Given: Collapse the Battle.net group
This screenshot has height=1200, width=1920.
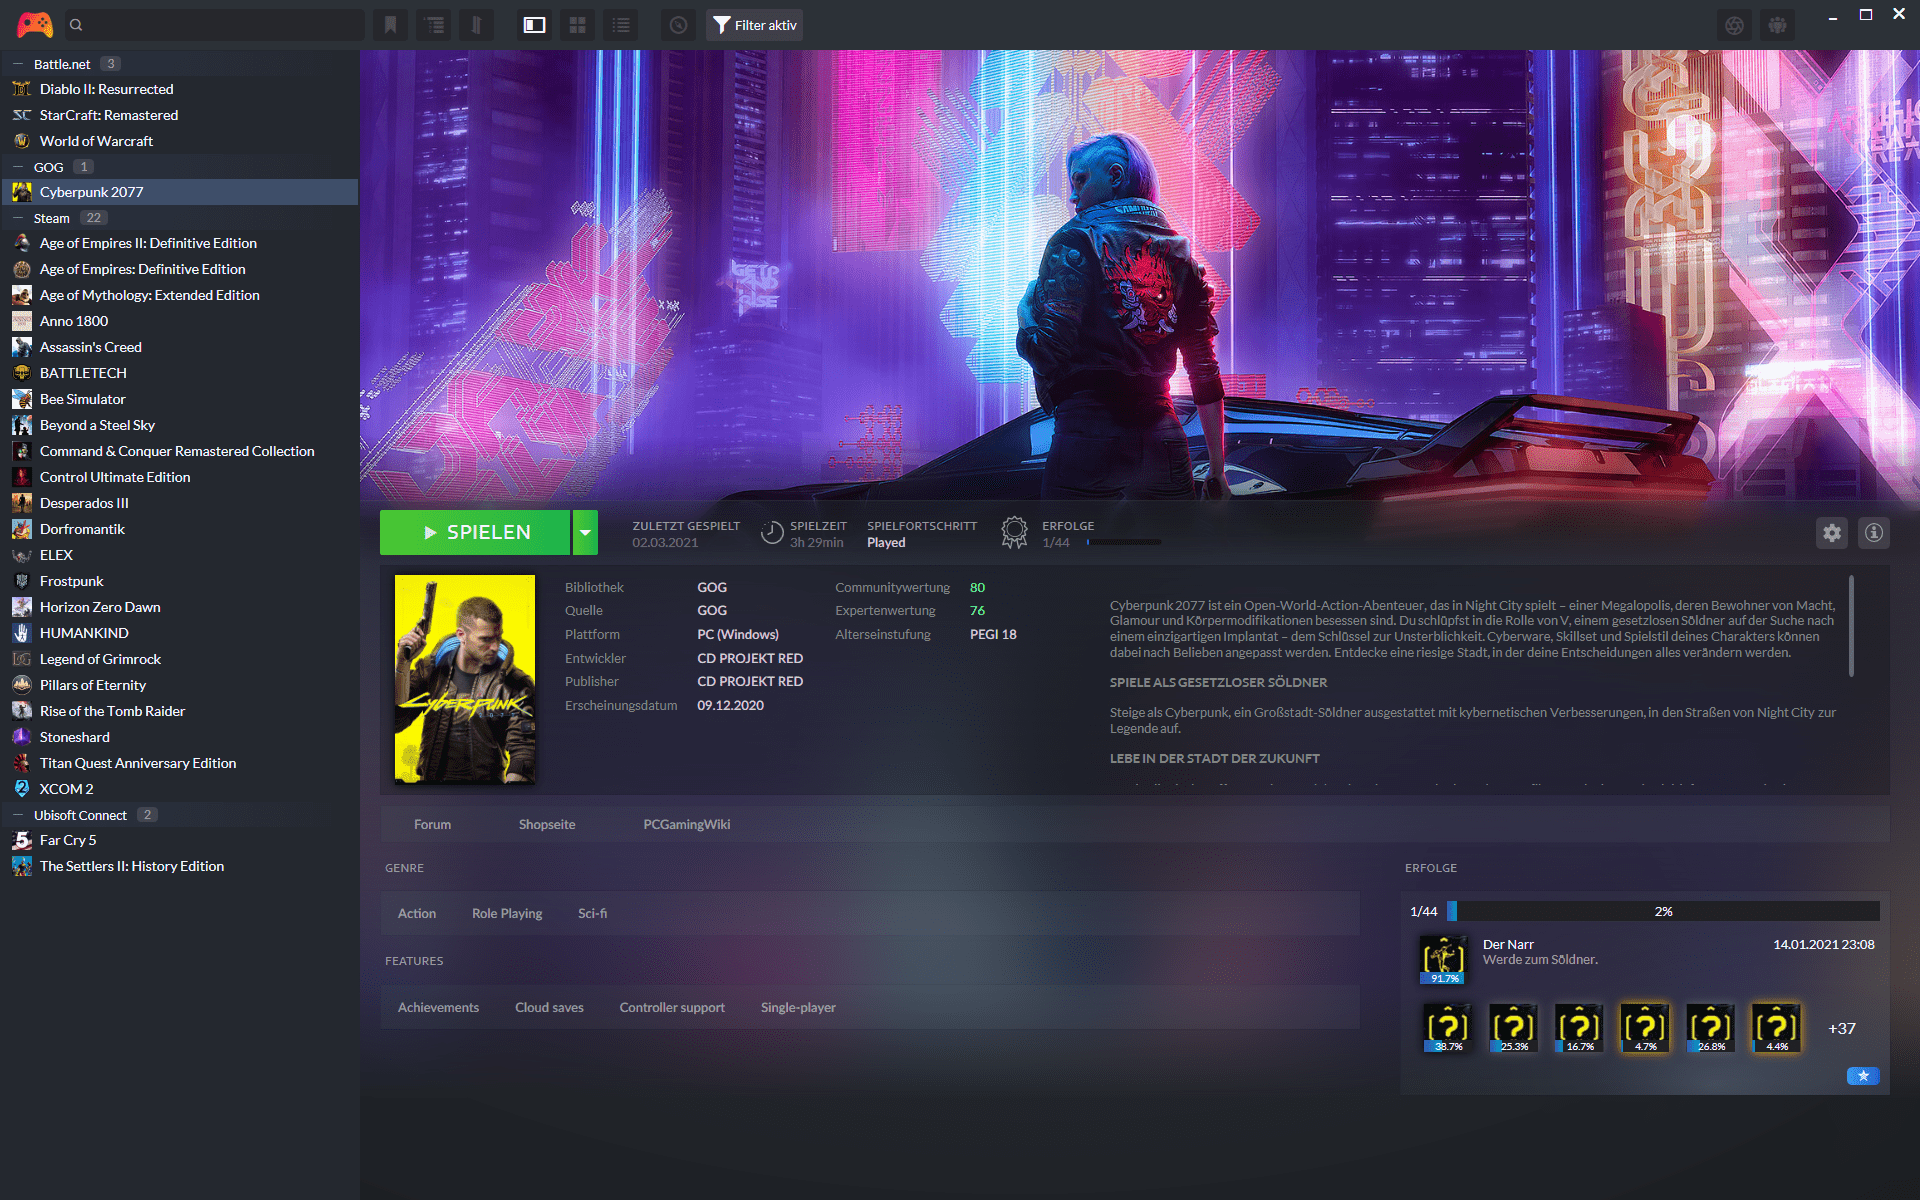Looking at the screenshot, I should click(18, 64).
